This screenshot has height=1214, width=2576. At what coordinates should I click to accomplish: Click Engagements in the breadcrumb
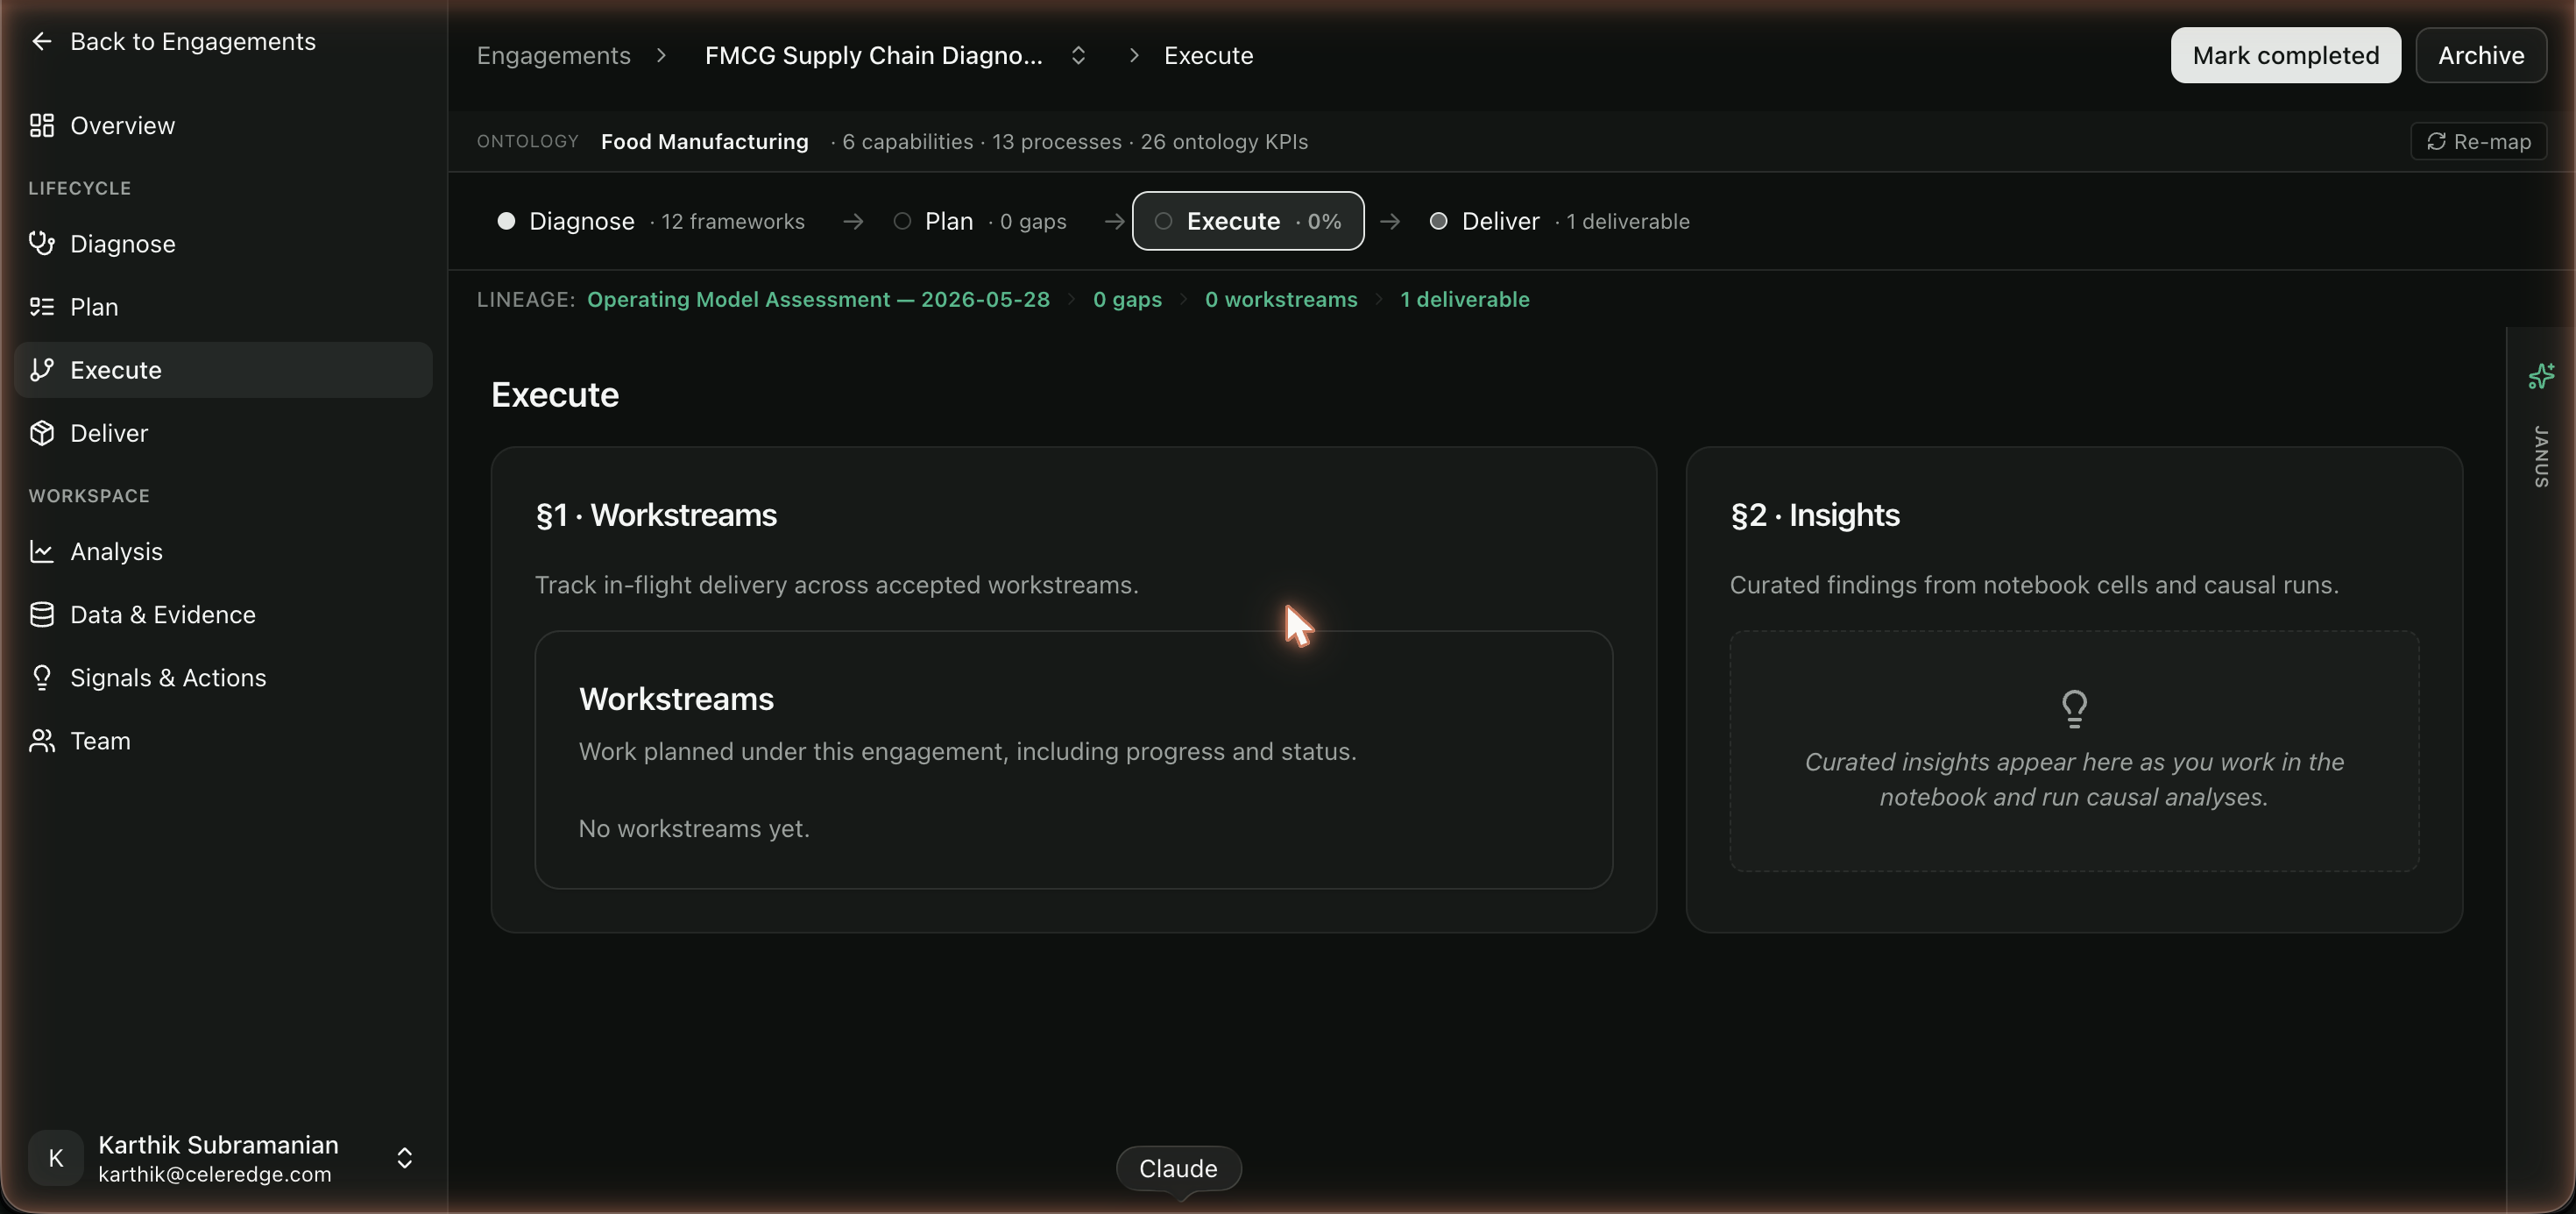[x=553, y=55]
